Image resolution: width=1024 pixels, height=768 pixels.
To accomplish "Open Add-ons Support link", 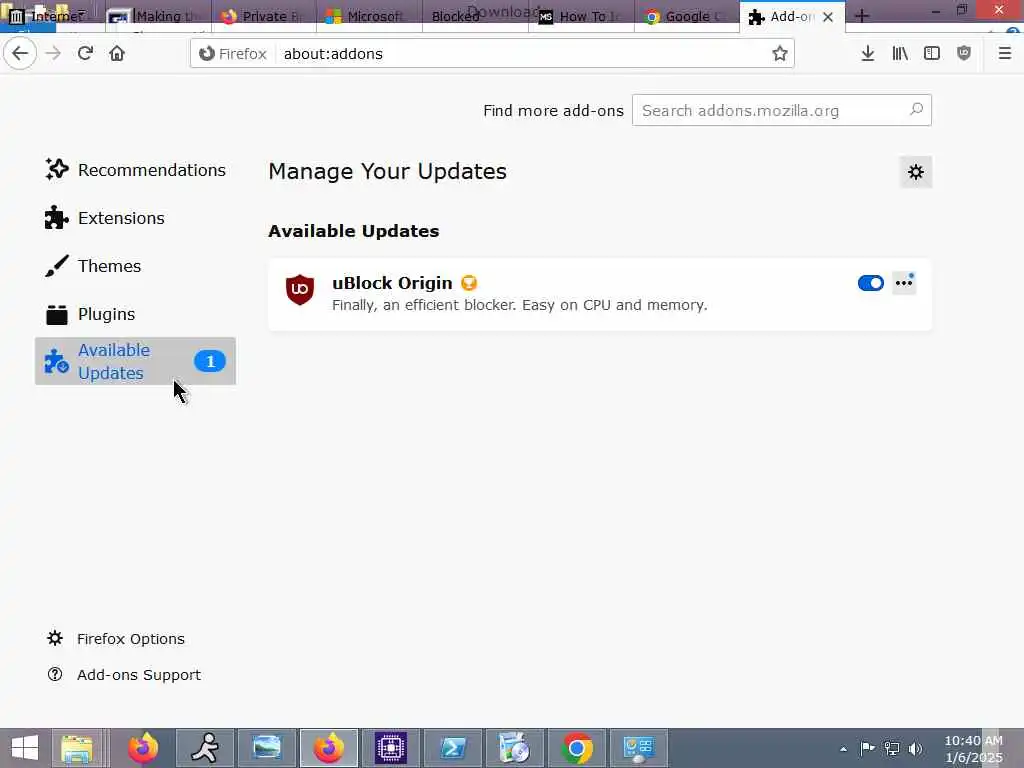I will [x=124, y=675].
